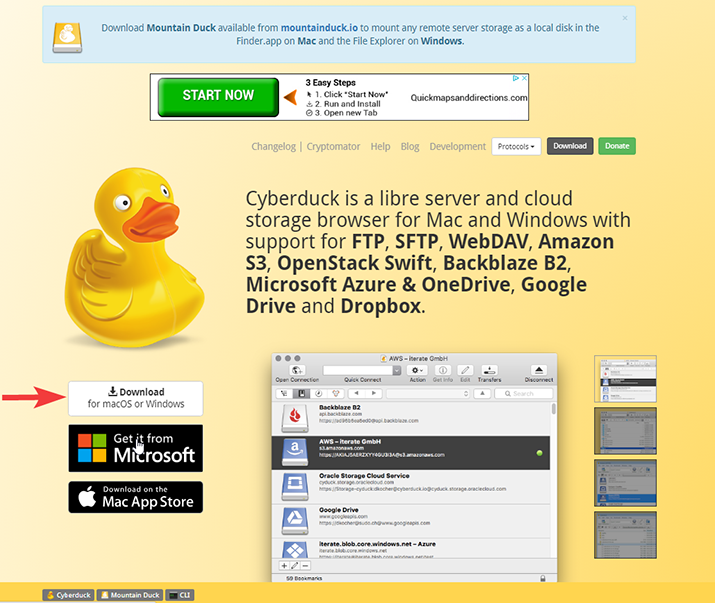Click the AdChoices triangle icon
The image size is (715, 603).
pos(516,78)
